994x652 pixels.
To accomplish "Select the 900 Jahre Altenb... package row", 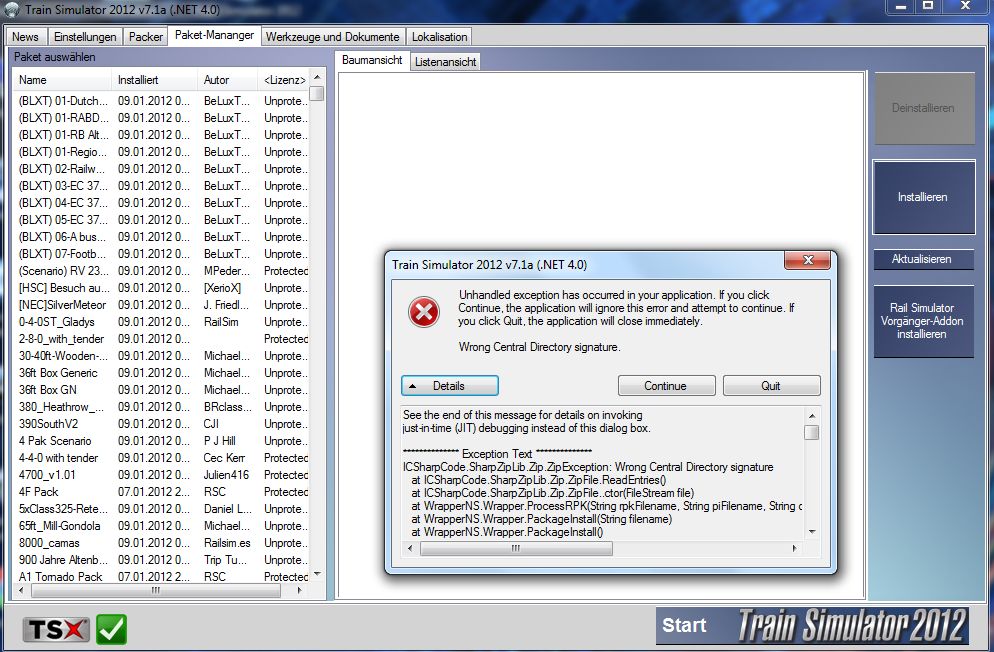I will tap(161, 560).
